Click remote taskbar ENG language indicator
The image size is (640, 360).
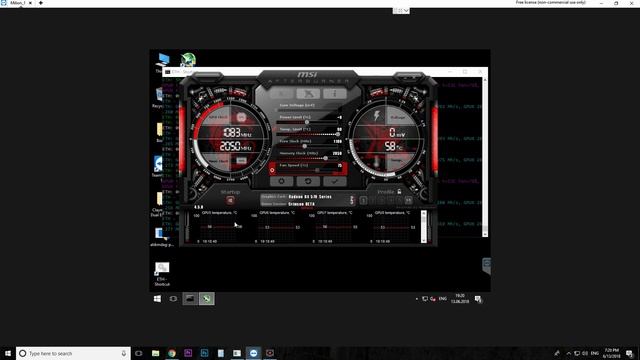coord(442,299)
